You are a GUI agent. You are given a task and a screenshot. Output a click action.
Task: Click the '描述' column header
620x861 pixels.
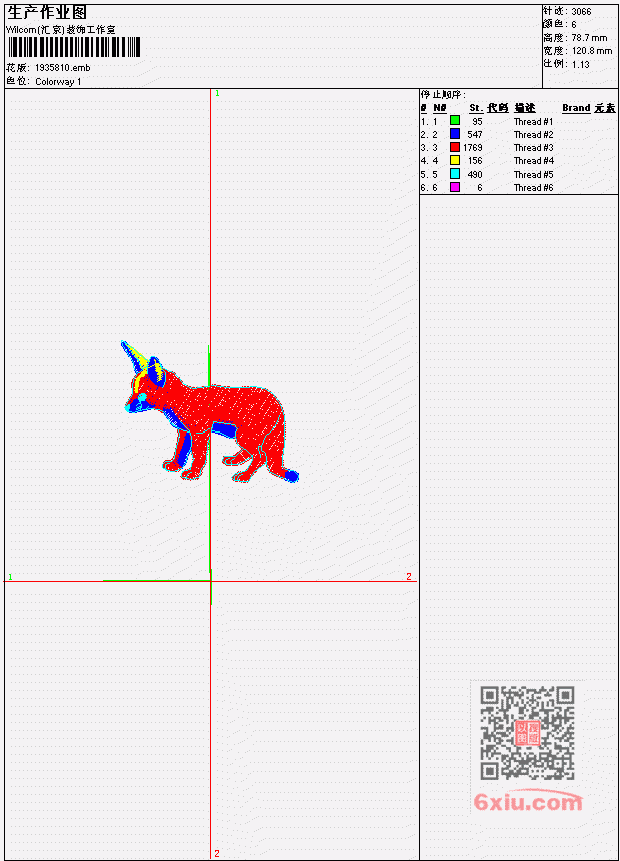click(x=524, y=108)
